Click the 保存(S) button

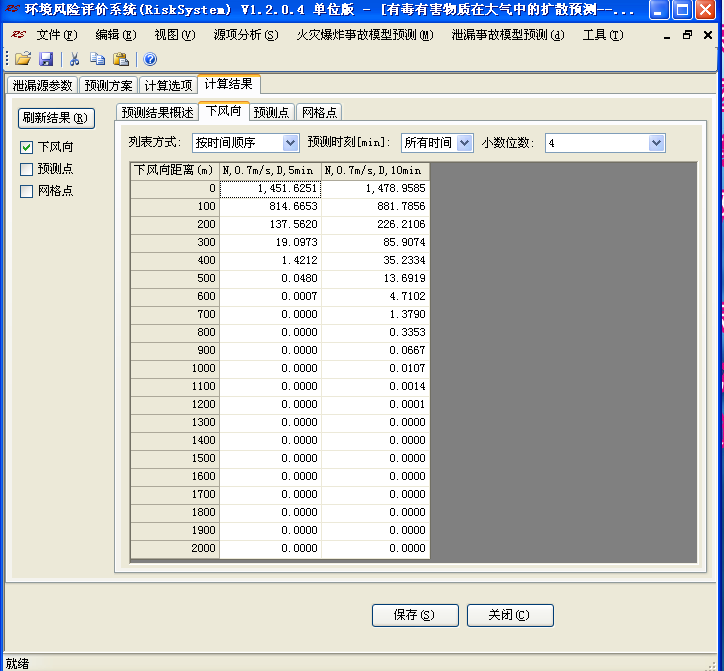(x=415, y=615)
